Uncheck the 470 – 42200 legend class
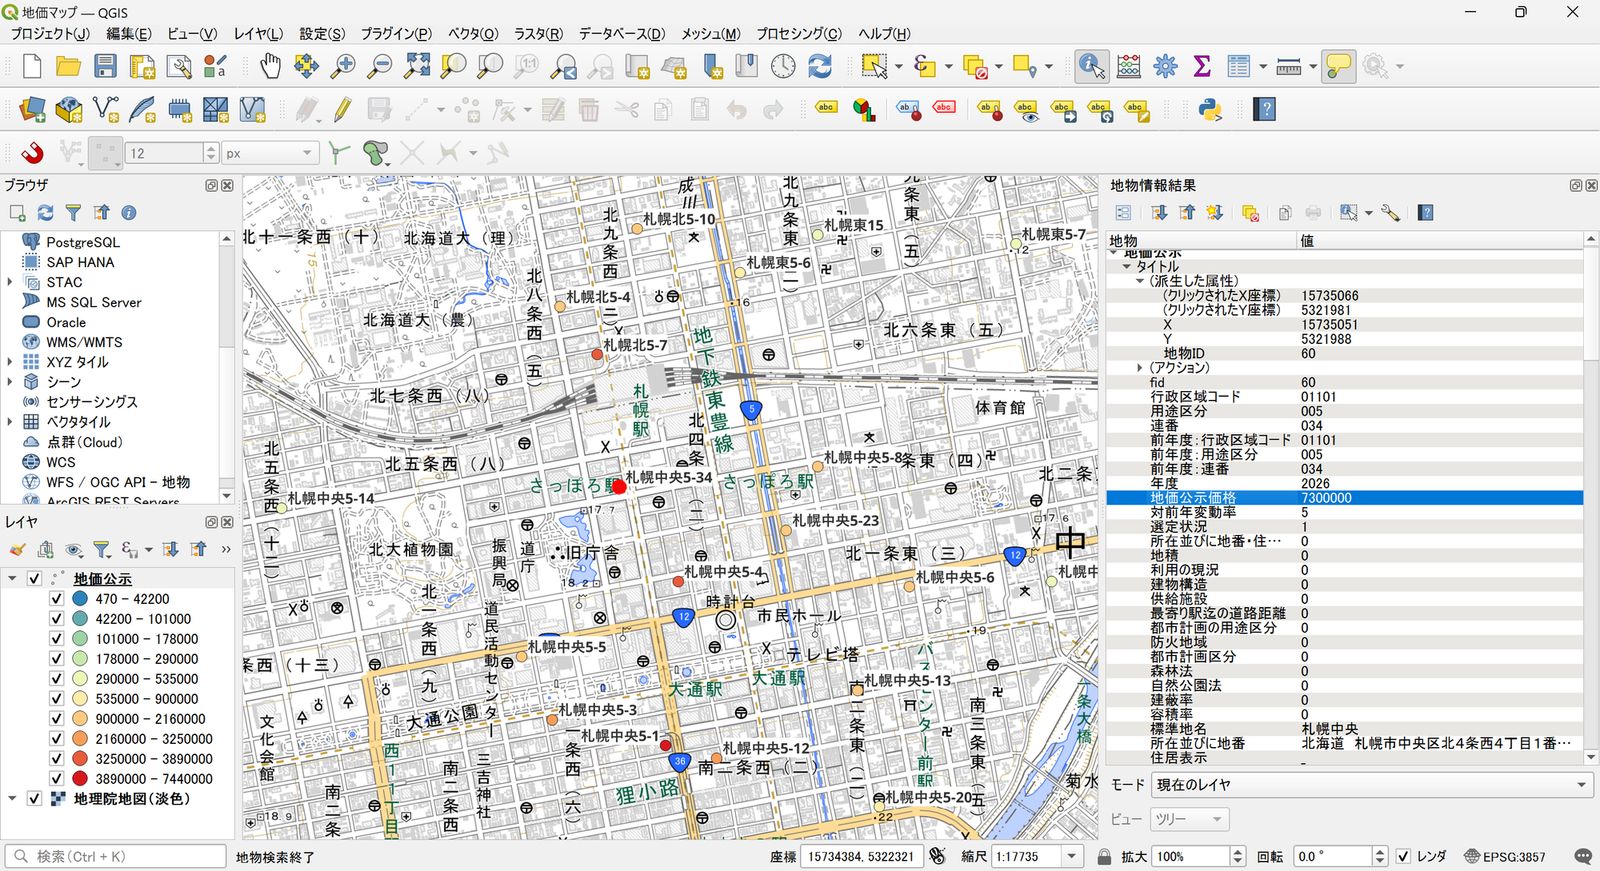 [x=57, y=599]
